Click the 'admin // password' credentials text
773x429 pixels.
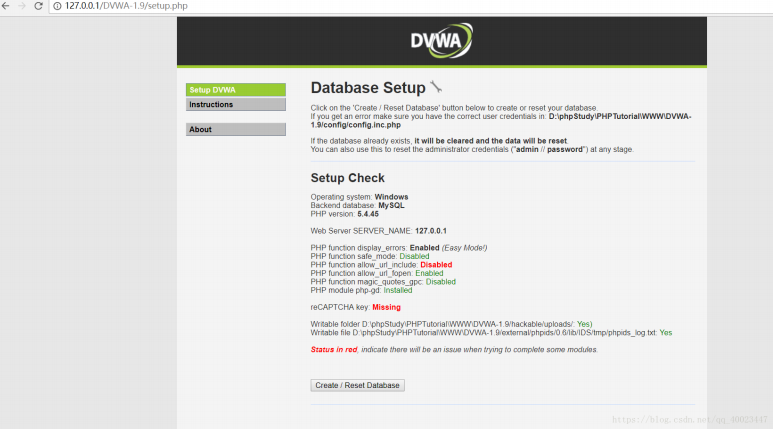(x=549, y=149)
